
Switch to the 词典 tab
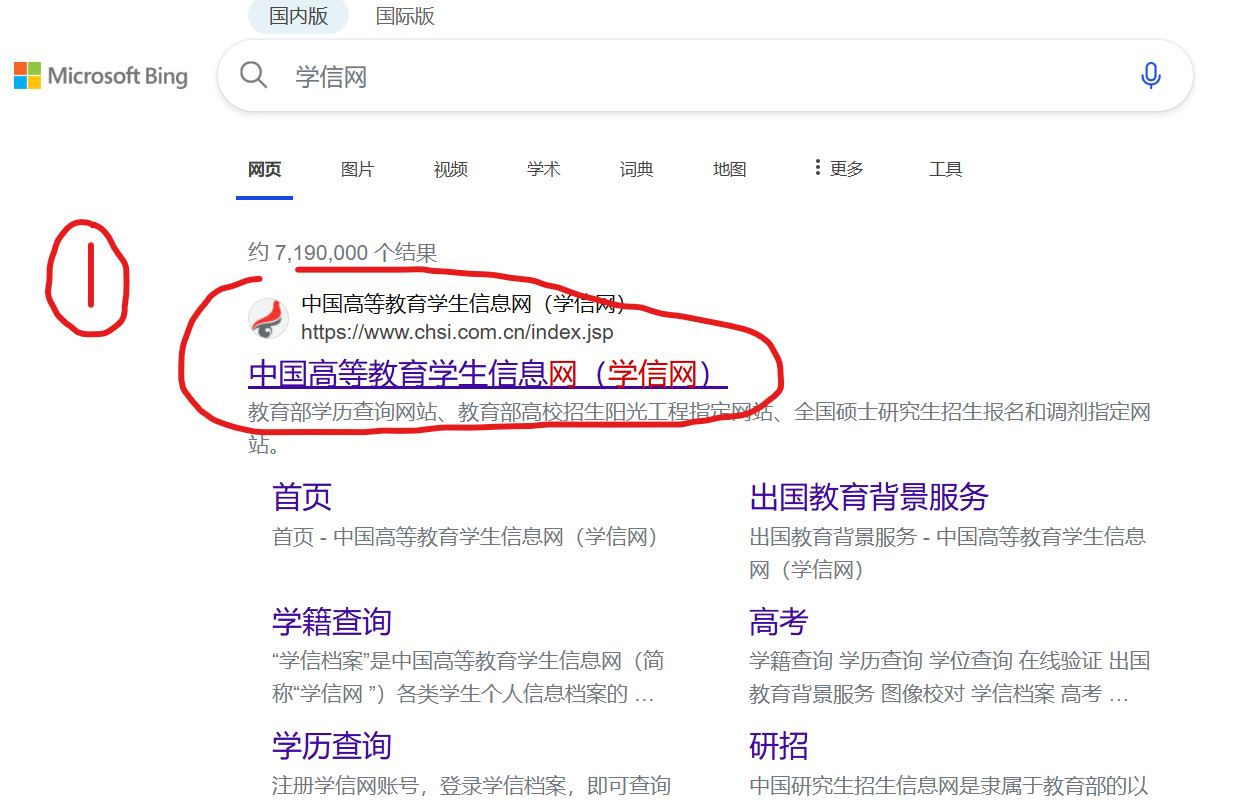[636, 169]
